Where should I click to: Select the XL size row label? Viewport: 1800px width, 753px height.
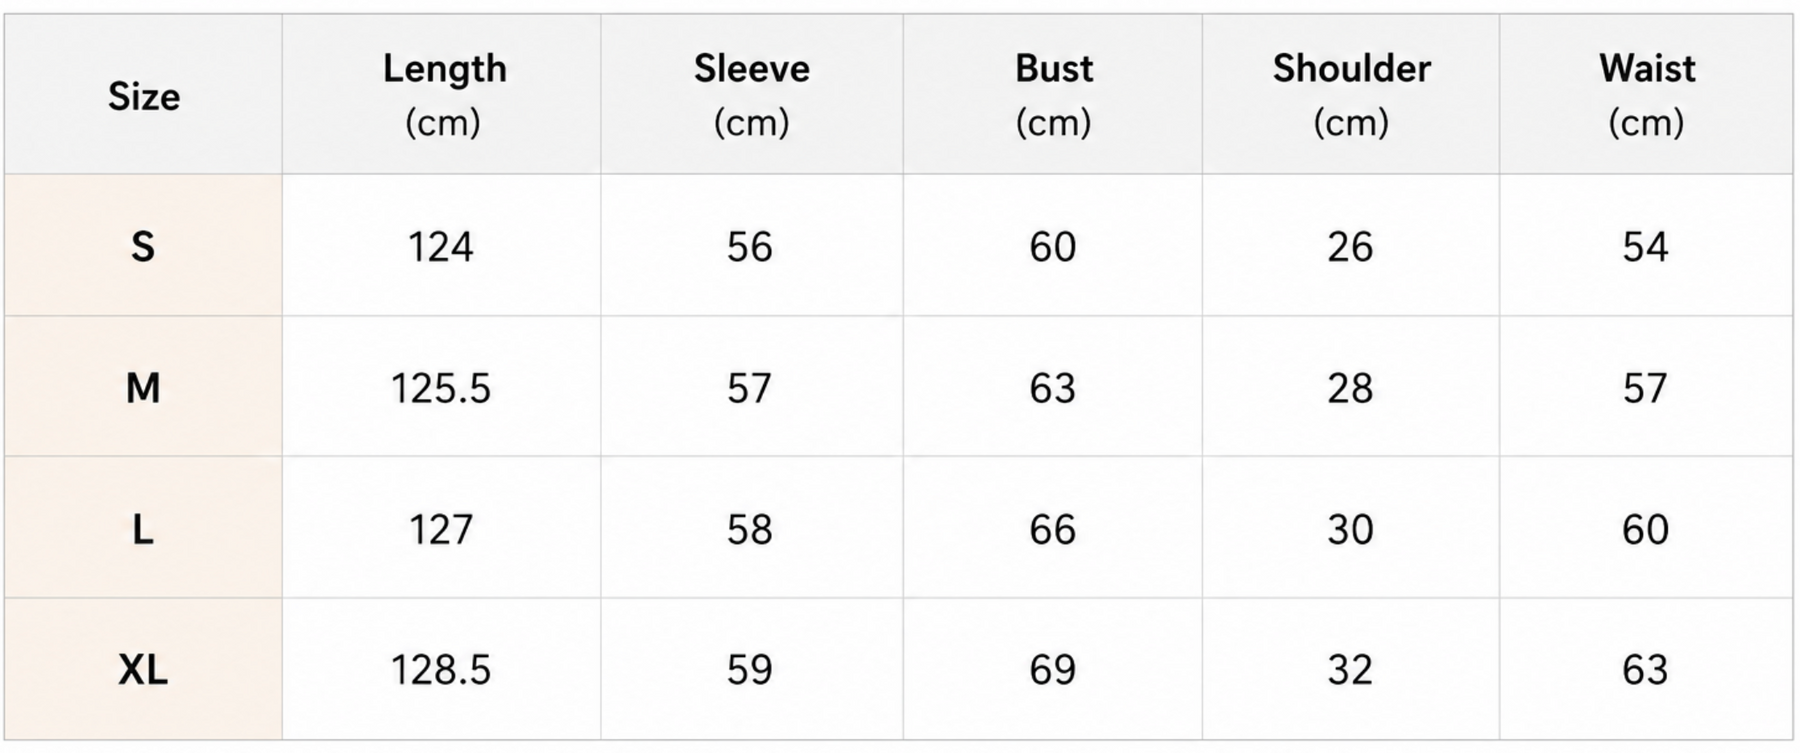pyautogui.click(x=143, y=669)
